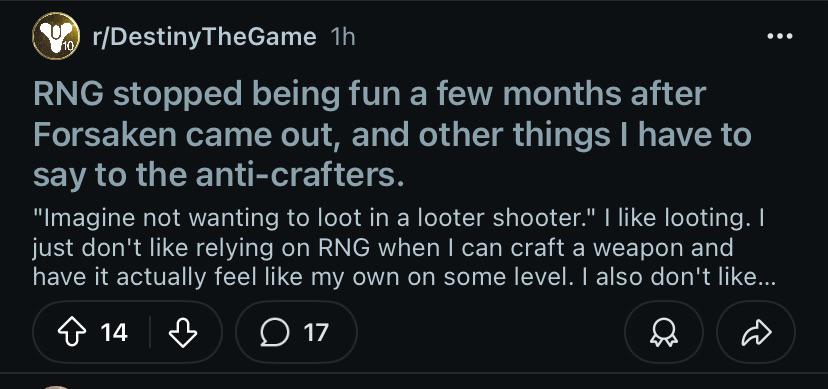828x389 pixels.
Task: Go to the r/DestinyTheGame community link
Action: click(x=204, y=37)
